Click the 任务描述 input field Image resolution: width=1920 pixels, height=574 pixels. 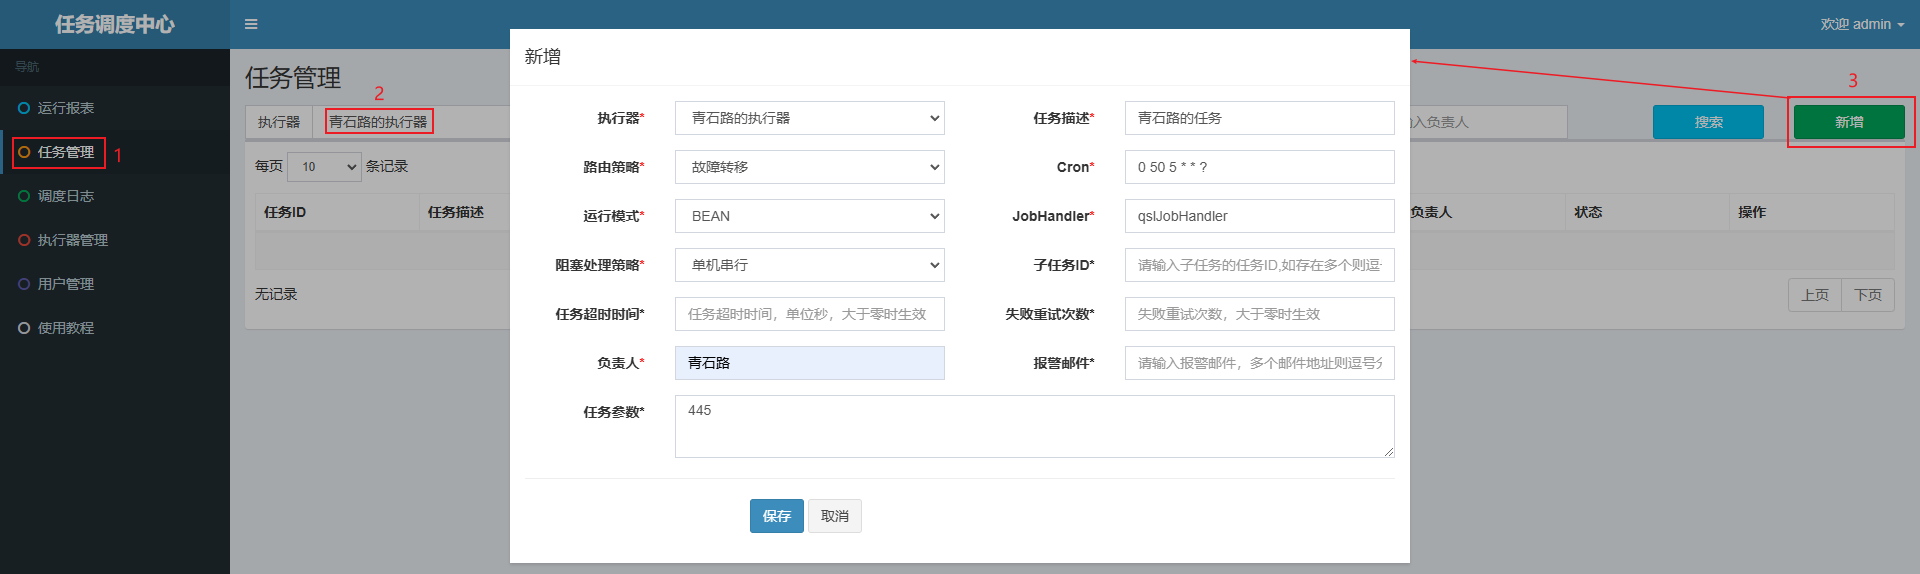point(1260,118)
